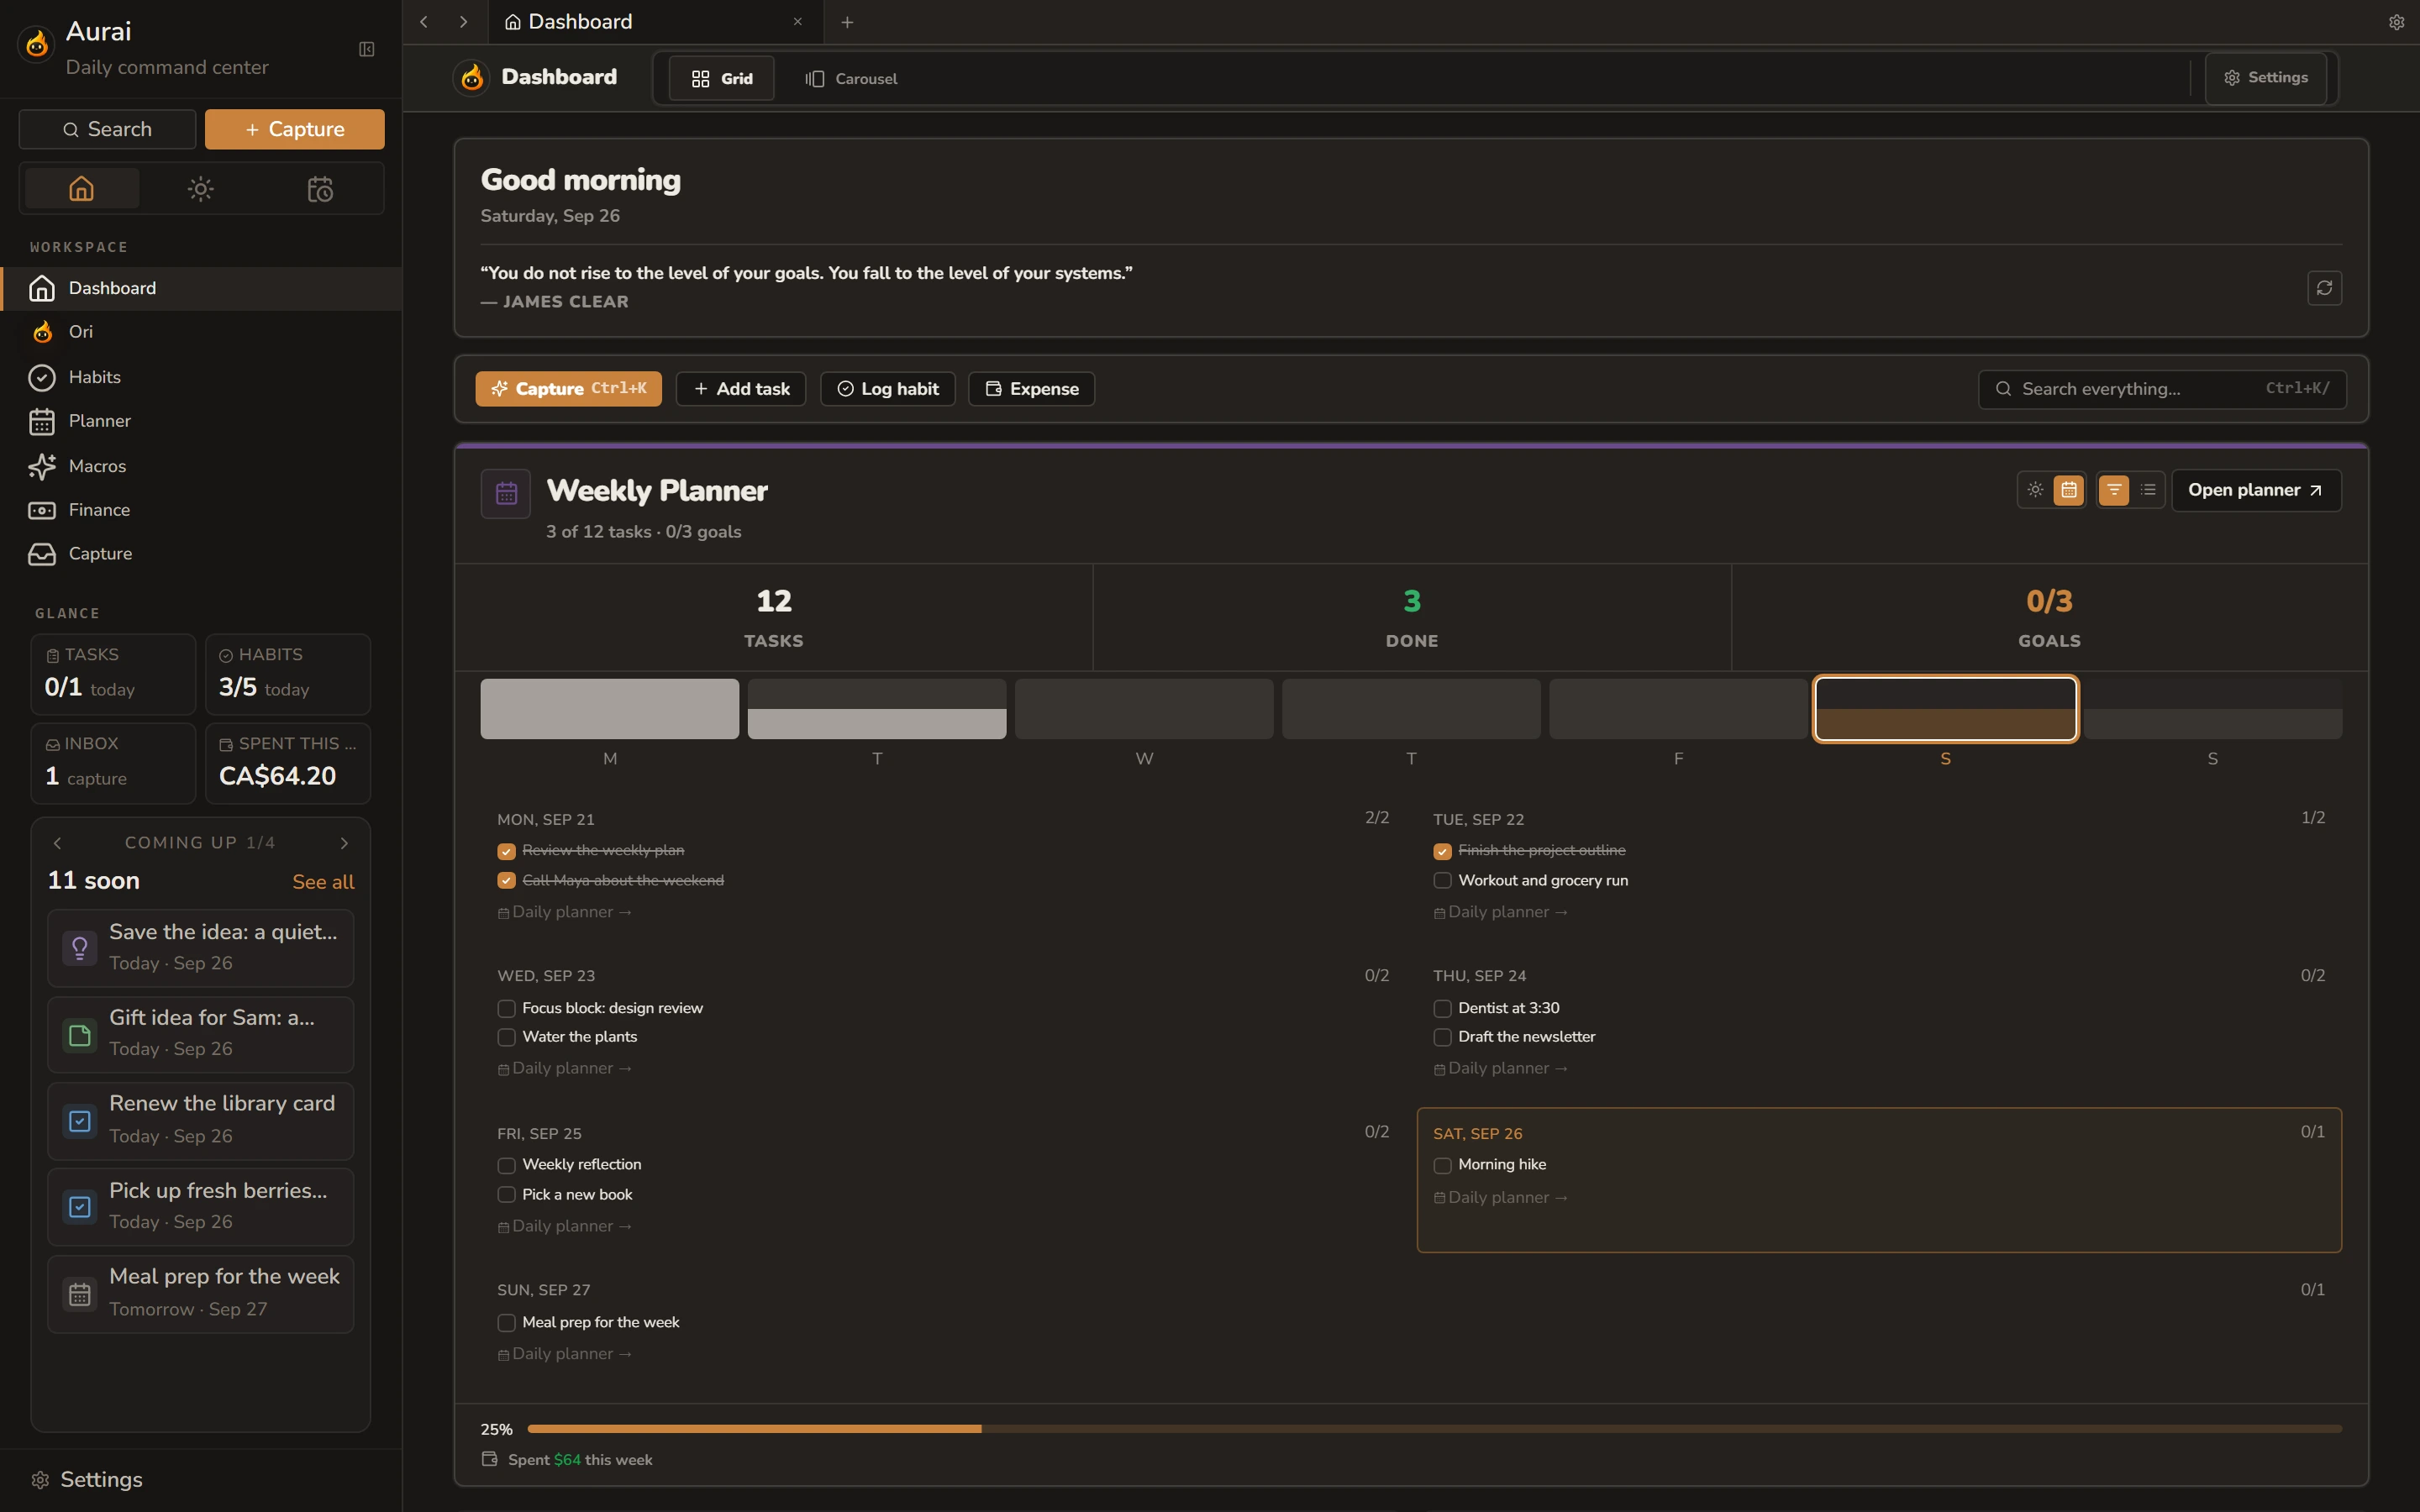
Task: Open the 'Renew the library card' task card
Action: (201, 1120)
